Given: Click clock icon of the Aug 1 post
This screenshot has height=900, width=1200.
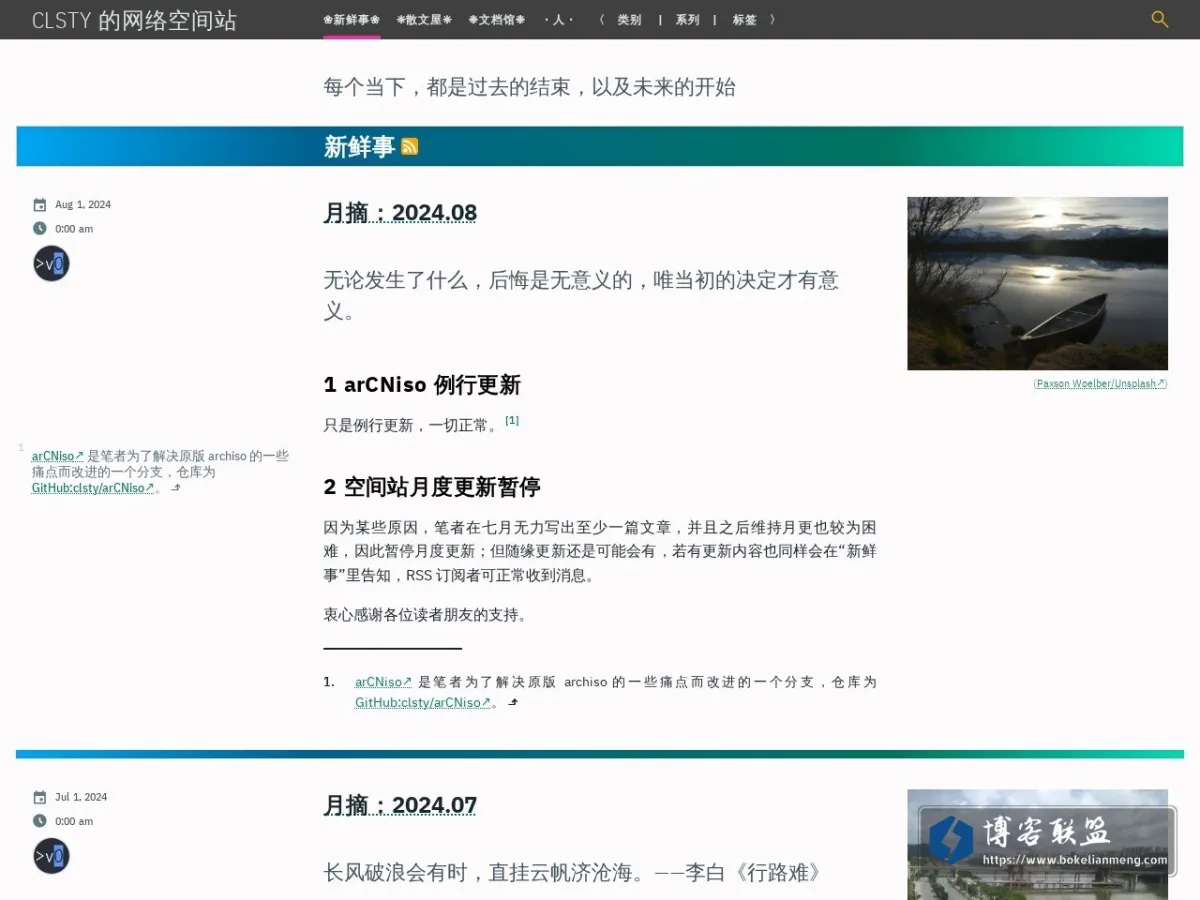Looking at the screenshot, I should pos(40,228).
